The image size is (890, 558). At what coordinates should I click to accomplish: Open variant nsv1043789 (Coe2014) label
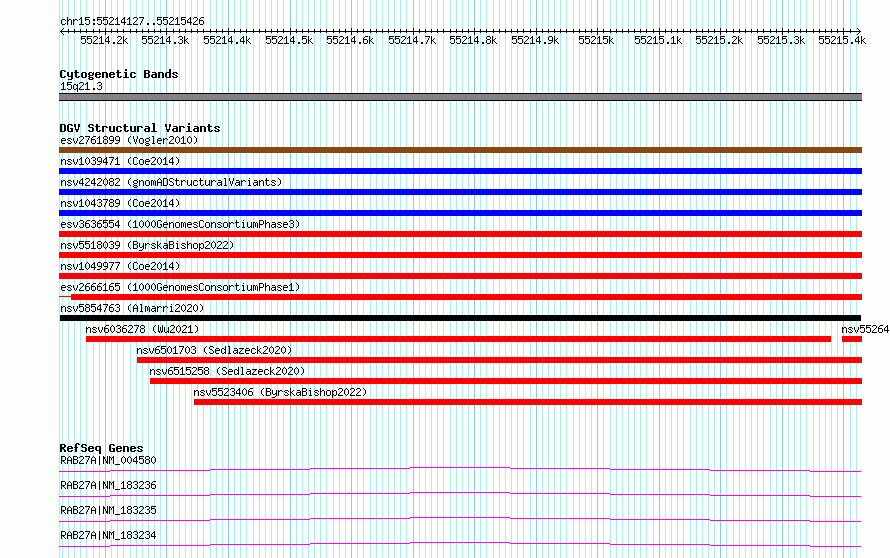pos(120,203)
